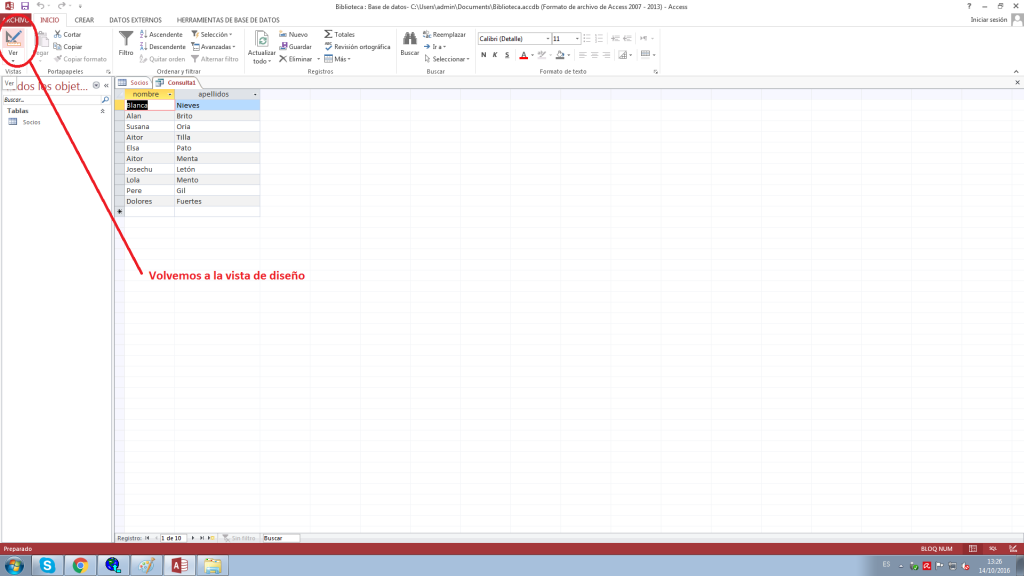This screenshot has width=1024, height=576.
Task: Toggle italic text formatting
Action: pos(494,55)
